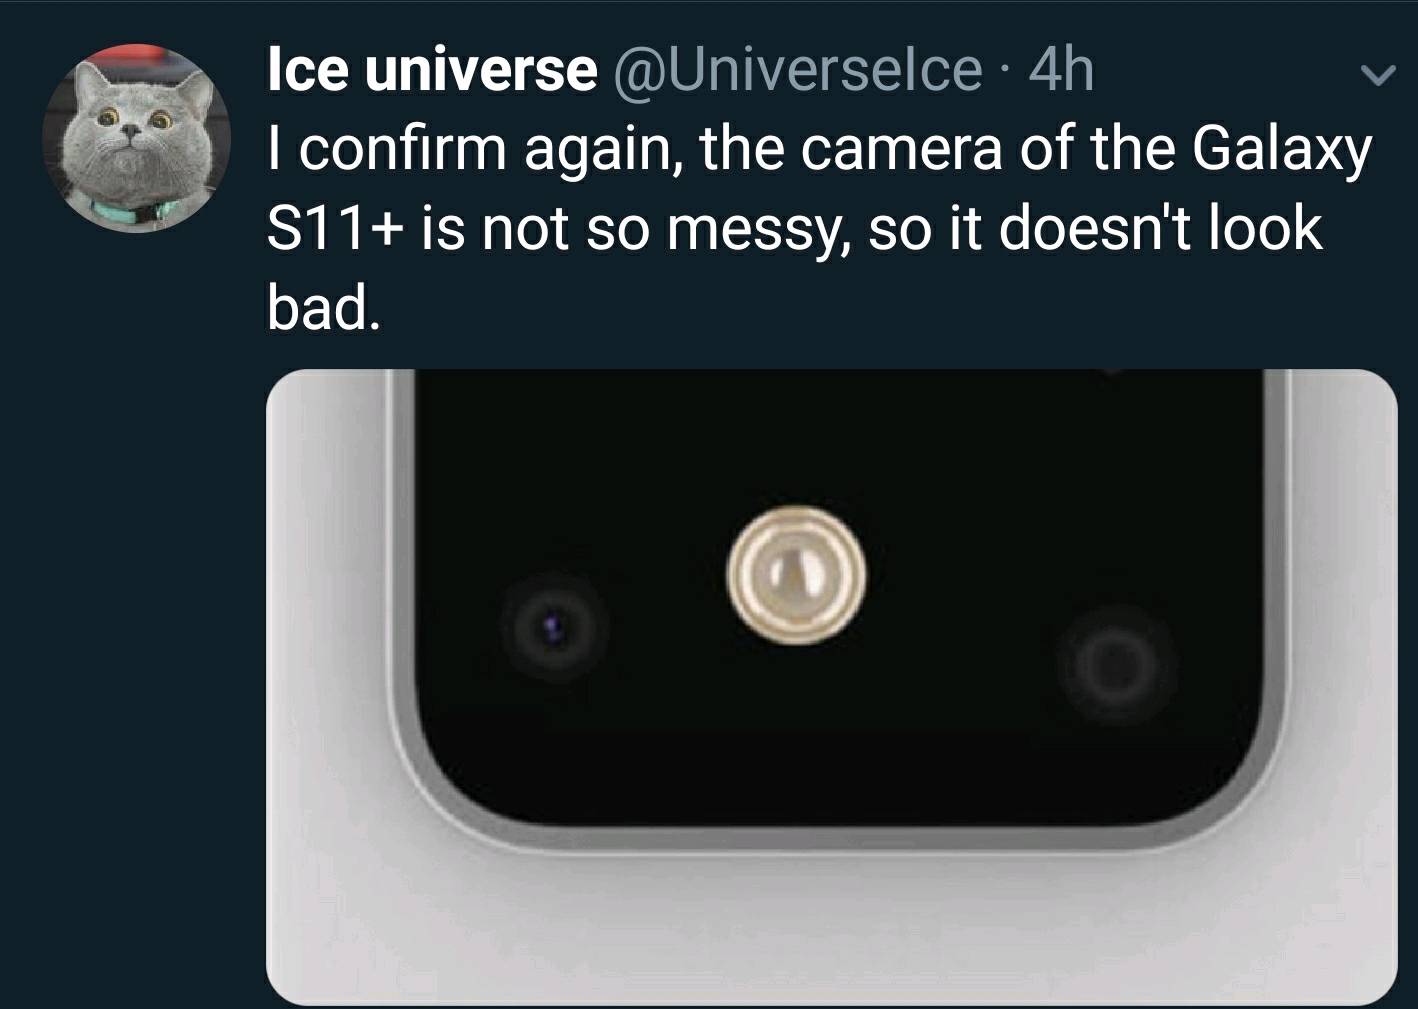The height and width of the screenshot is (1009, 1418).
Task: Click the gold center lens in photo
Action: point(796,575)
